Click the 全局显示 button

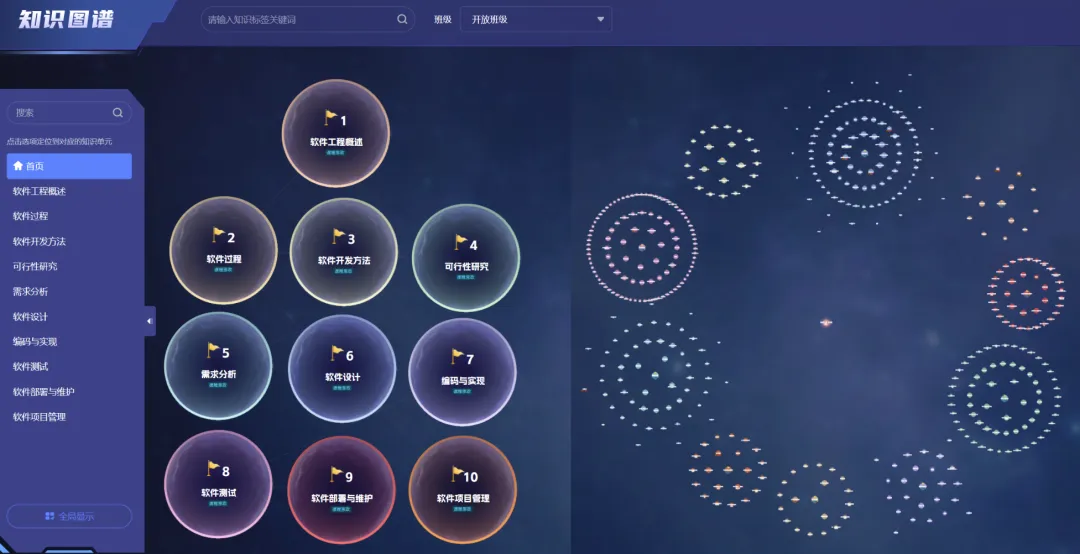pyautogui.click(x=69, y=516)
